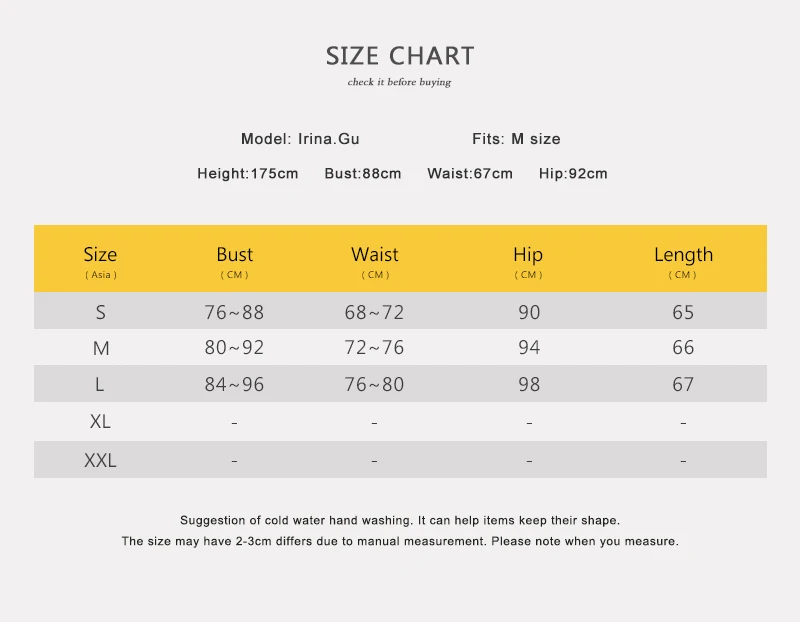
Task: Select the XL size row label
Action: 100,421
